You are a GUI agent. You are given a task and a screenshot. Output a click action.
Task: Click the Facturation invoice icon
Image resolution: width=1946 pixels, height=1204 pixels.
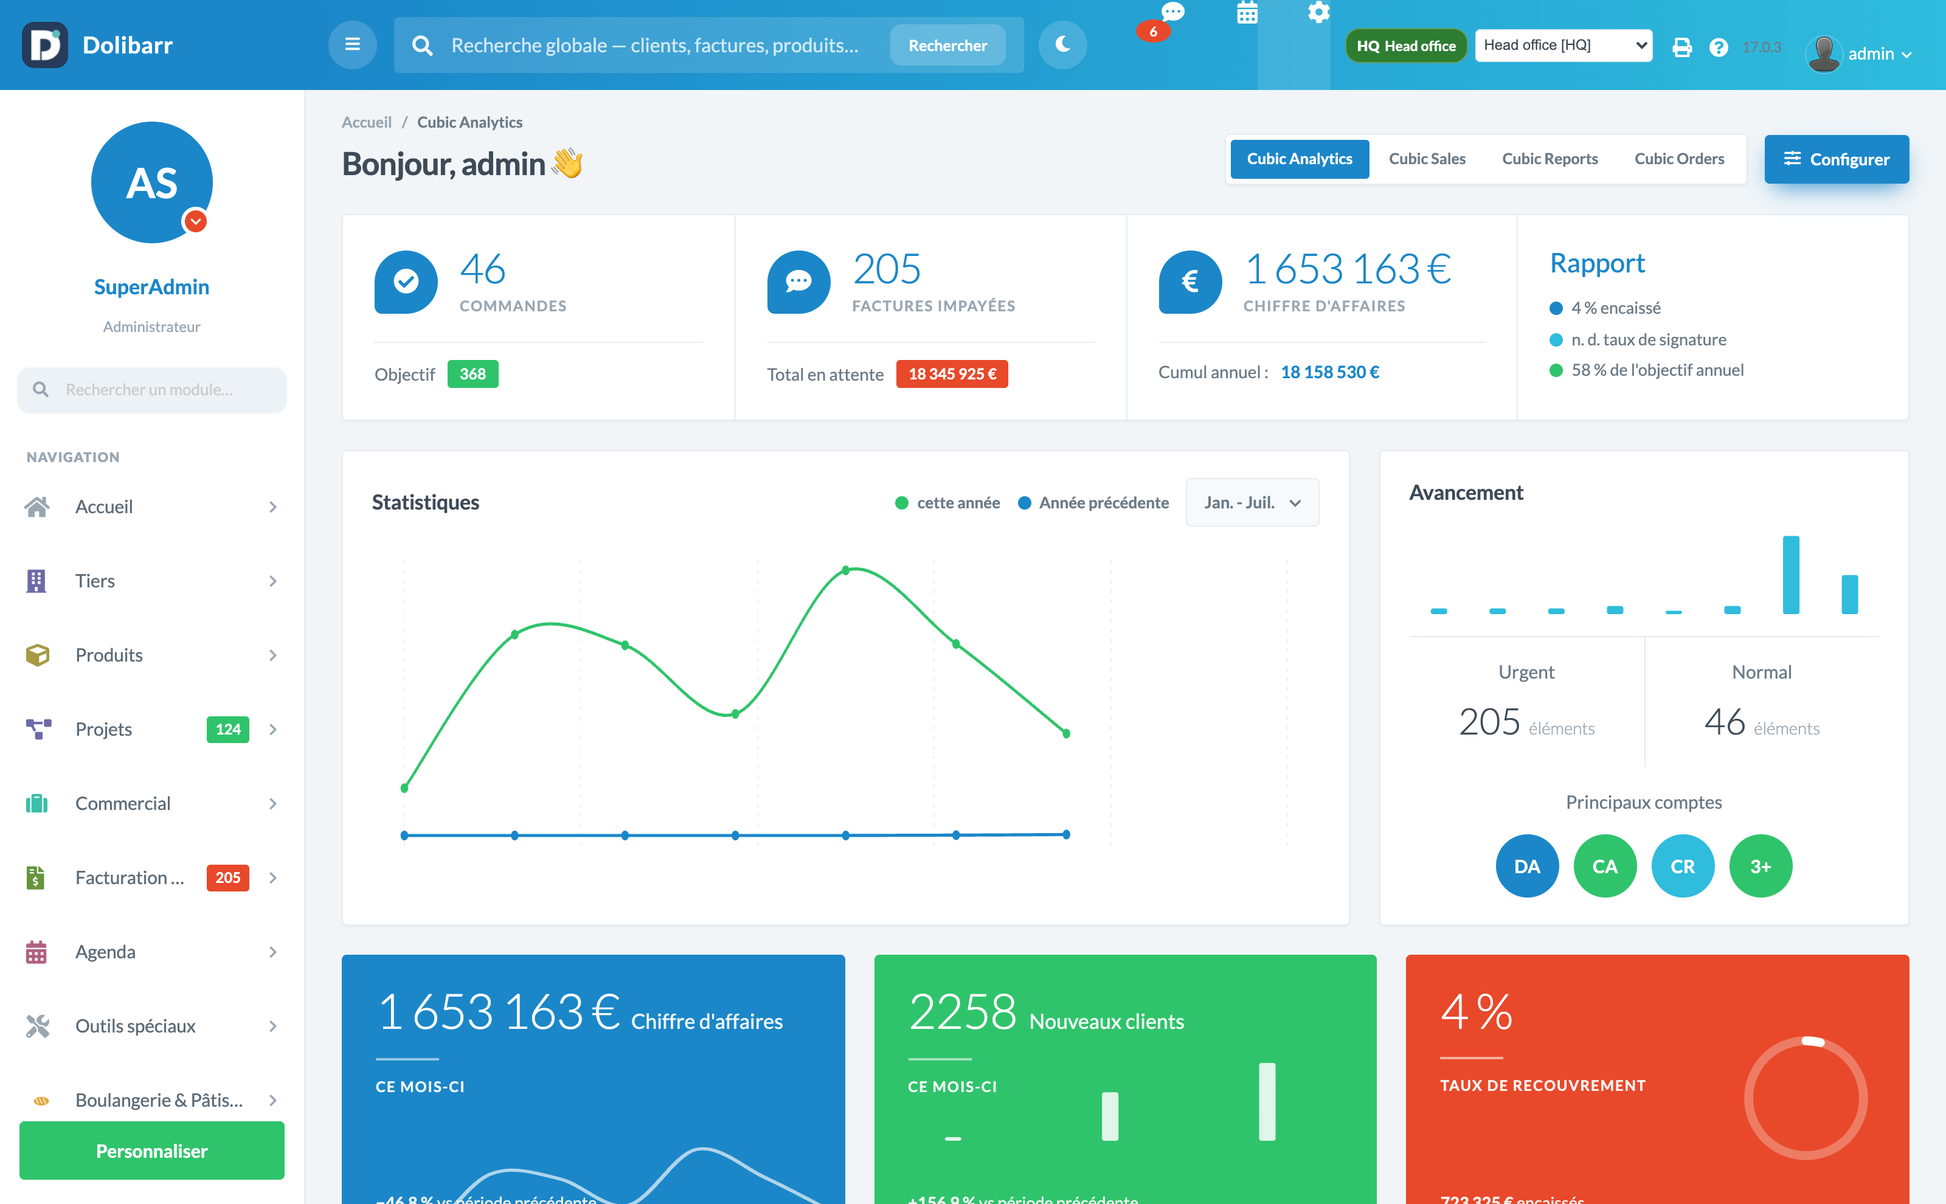tap(36, 877)
